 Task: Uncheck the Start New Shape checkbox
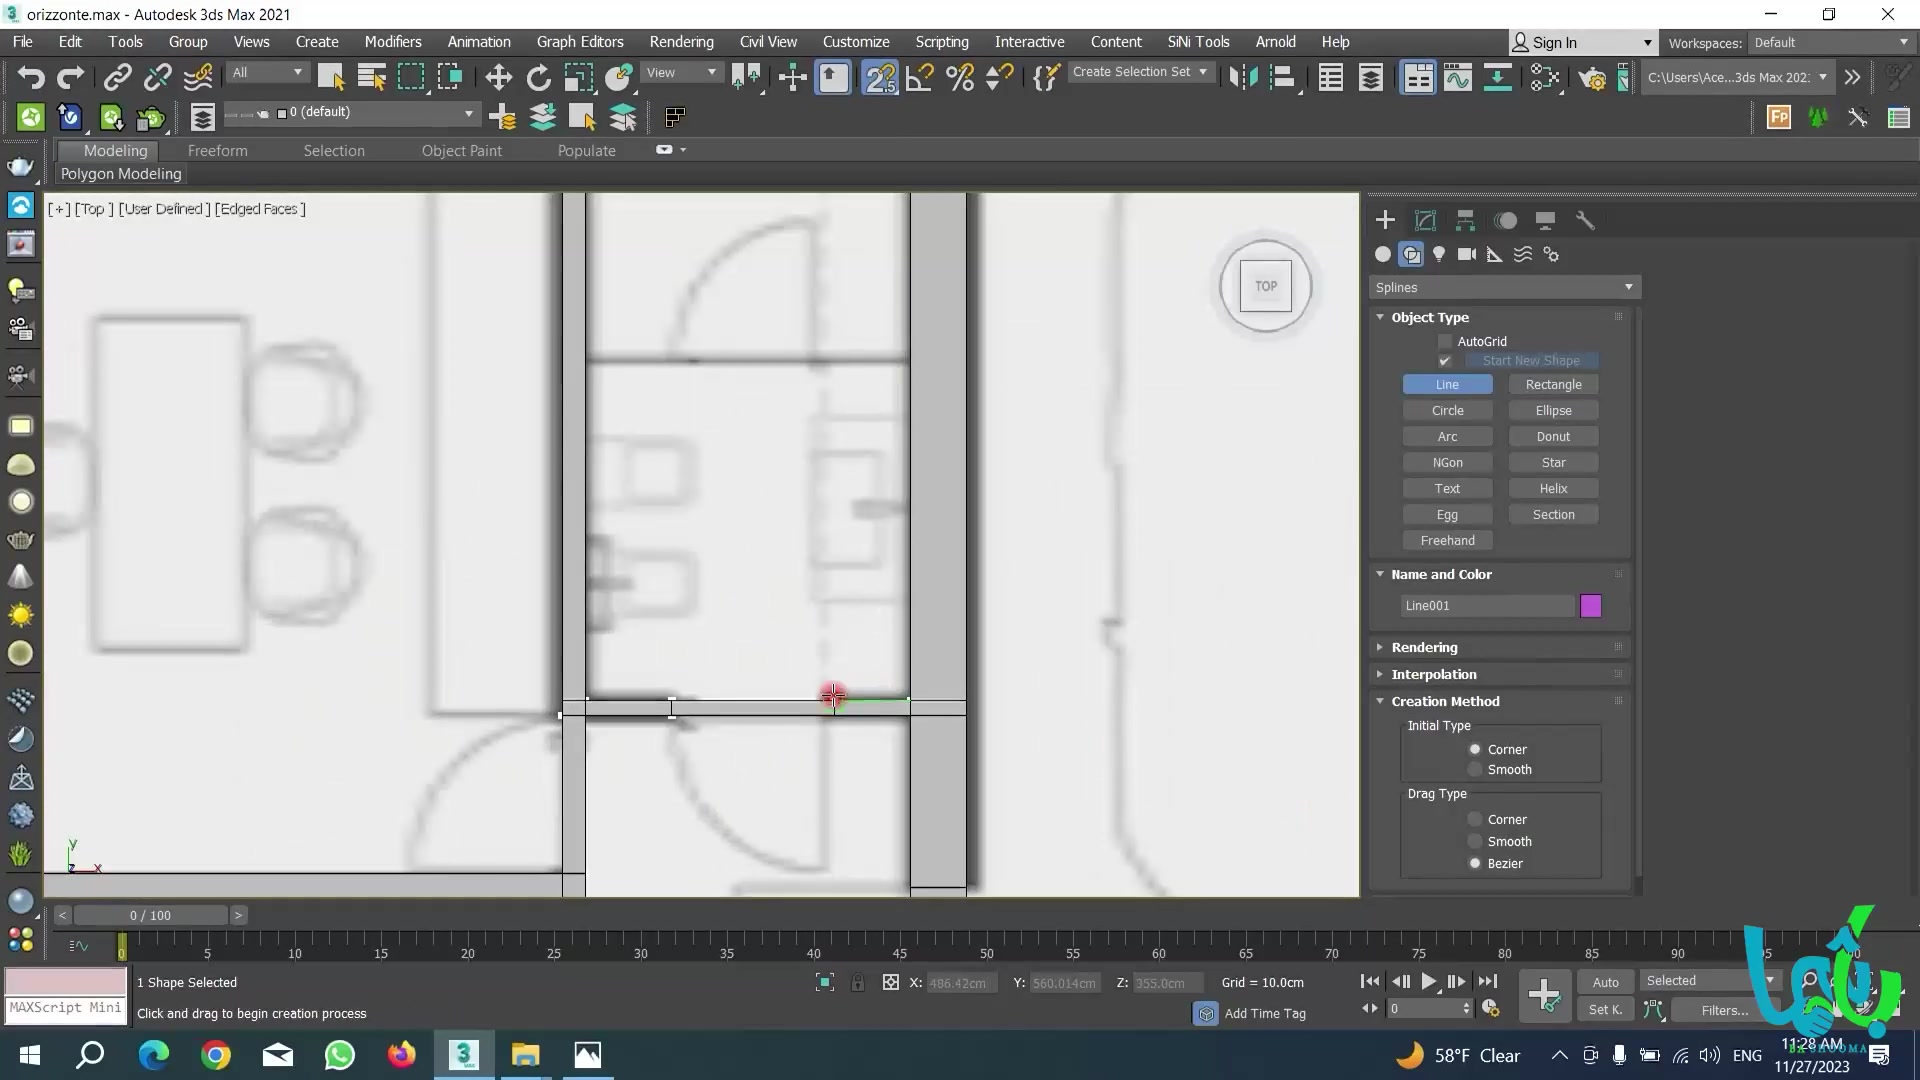[1445, 360]
